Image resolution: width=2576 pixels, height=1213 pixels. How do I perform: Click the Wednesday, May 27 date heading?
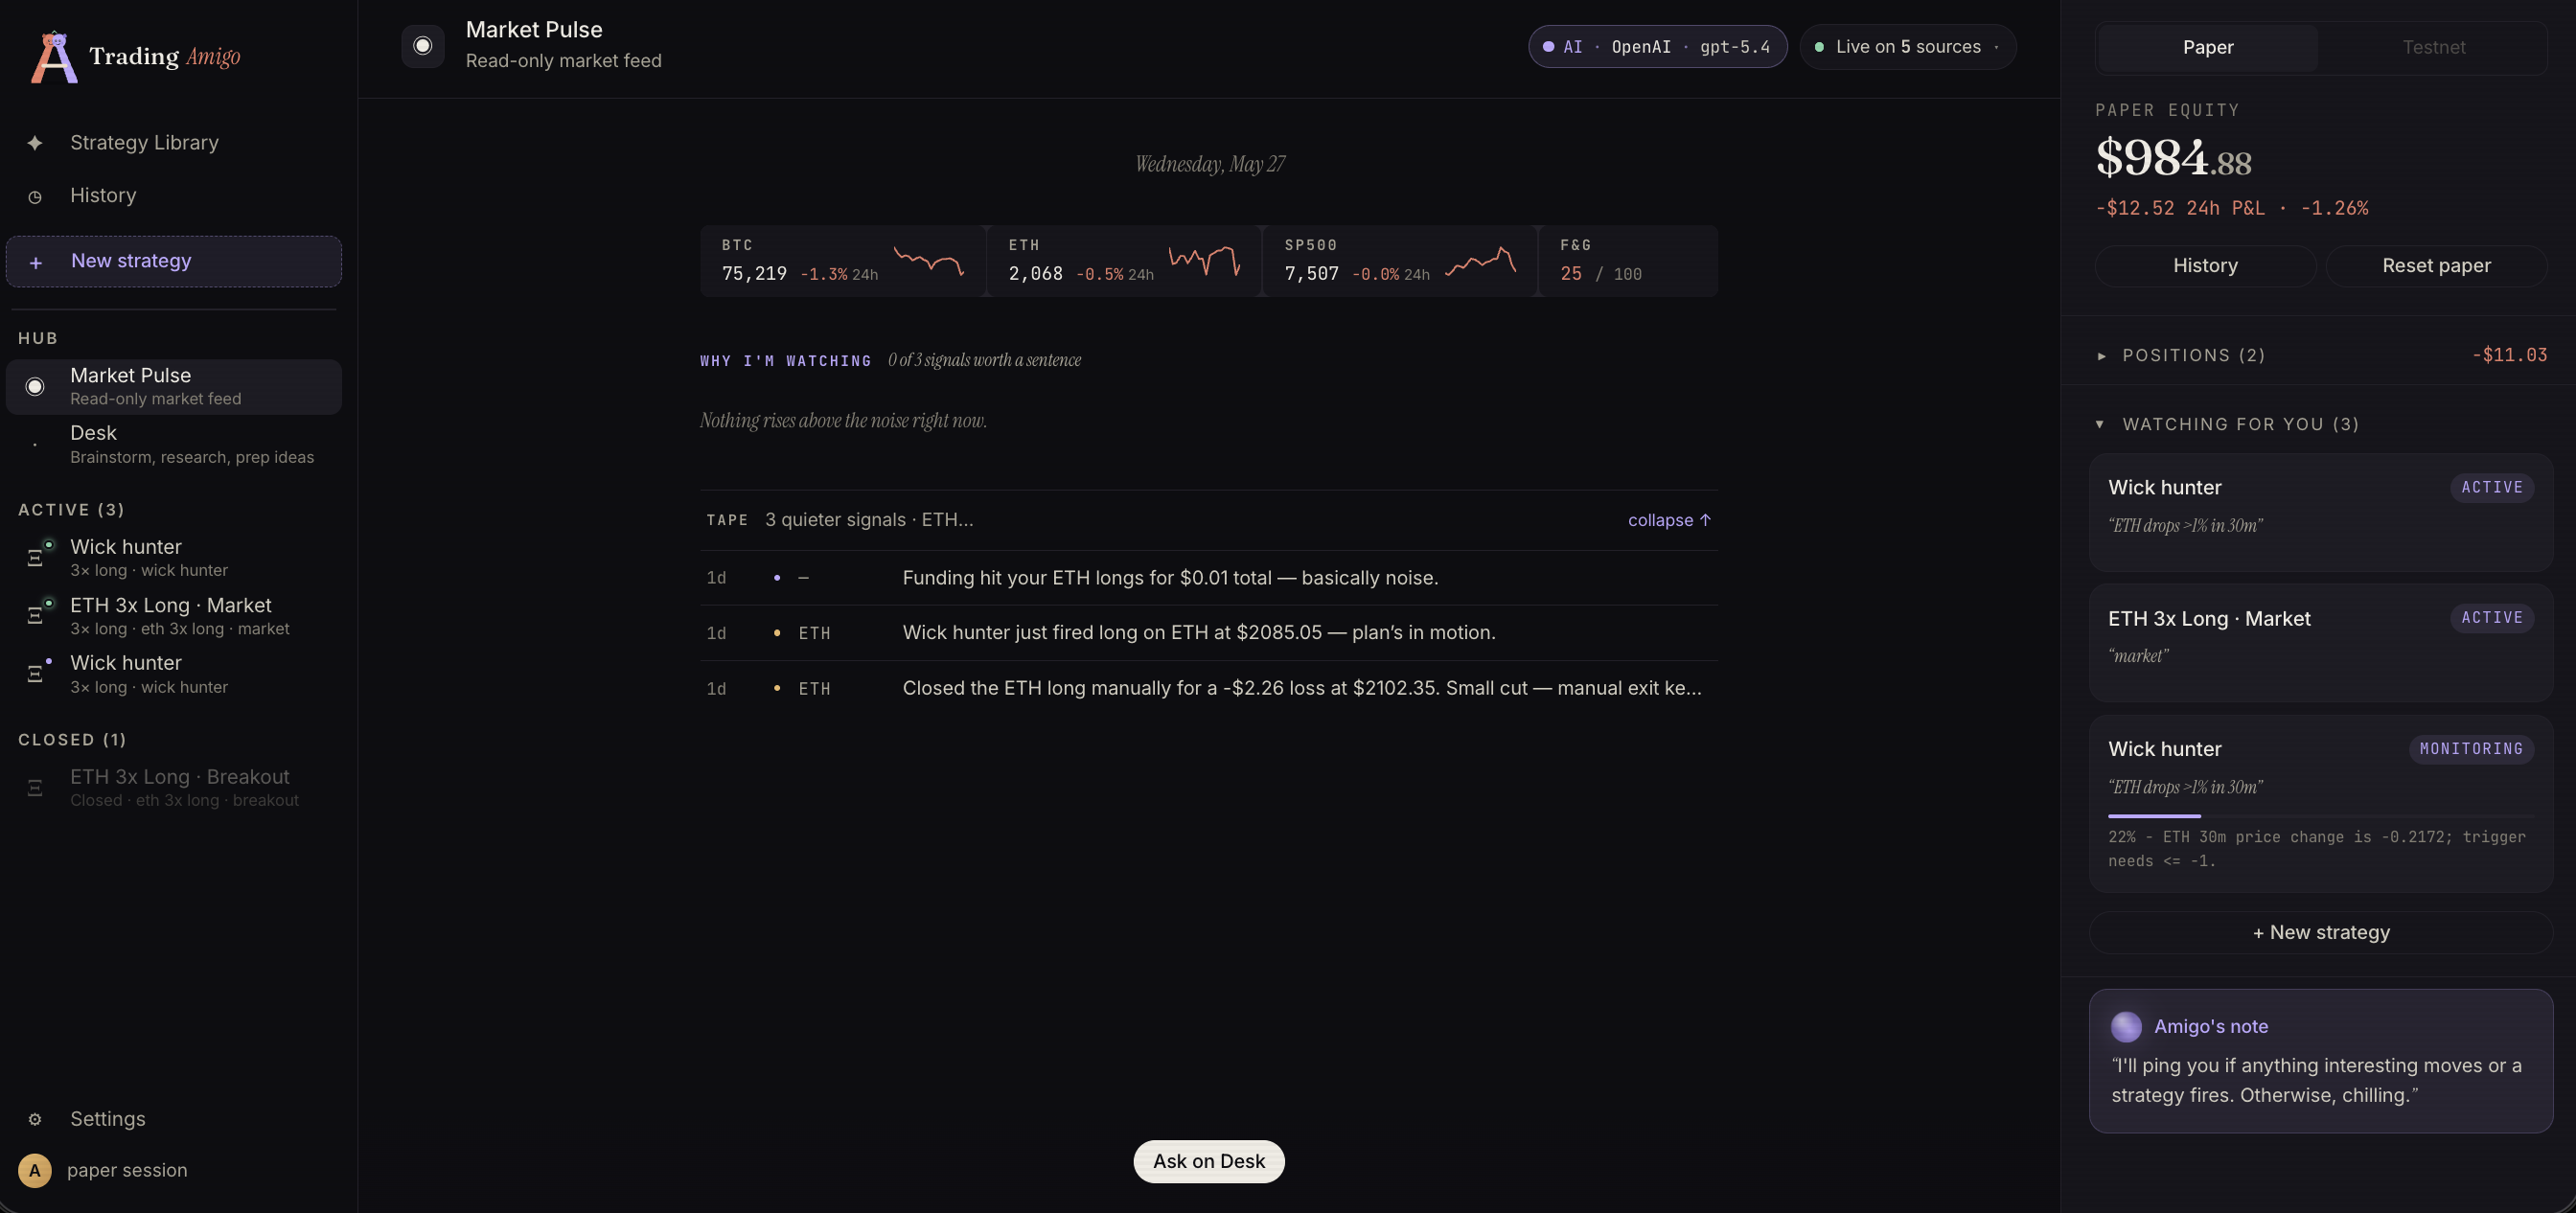[1209, 164]
